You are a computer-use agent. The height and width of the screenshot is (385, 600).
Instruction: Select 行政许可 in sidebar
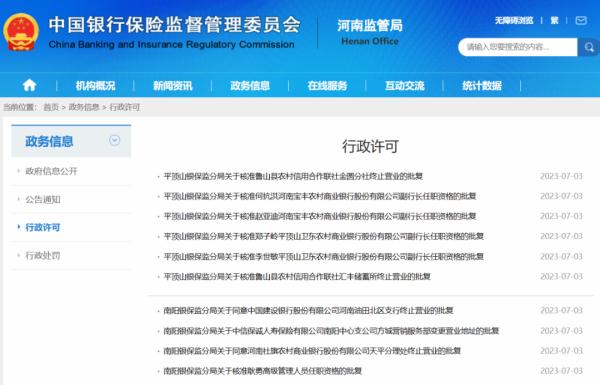43,227
